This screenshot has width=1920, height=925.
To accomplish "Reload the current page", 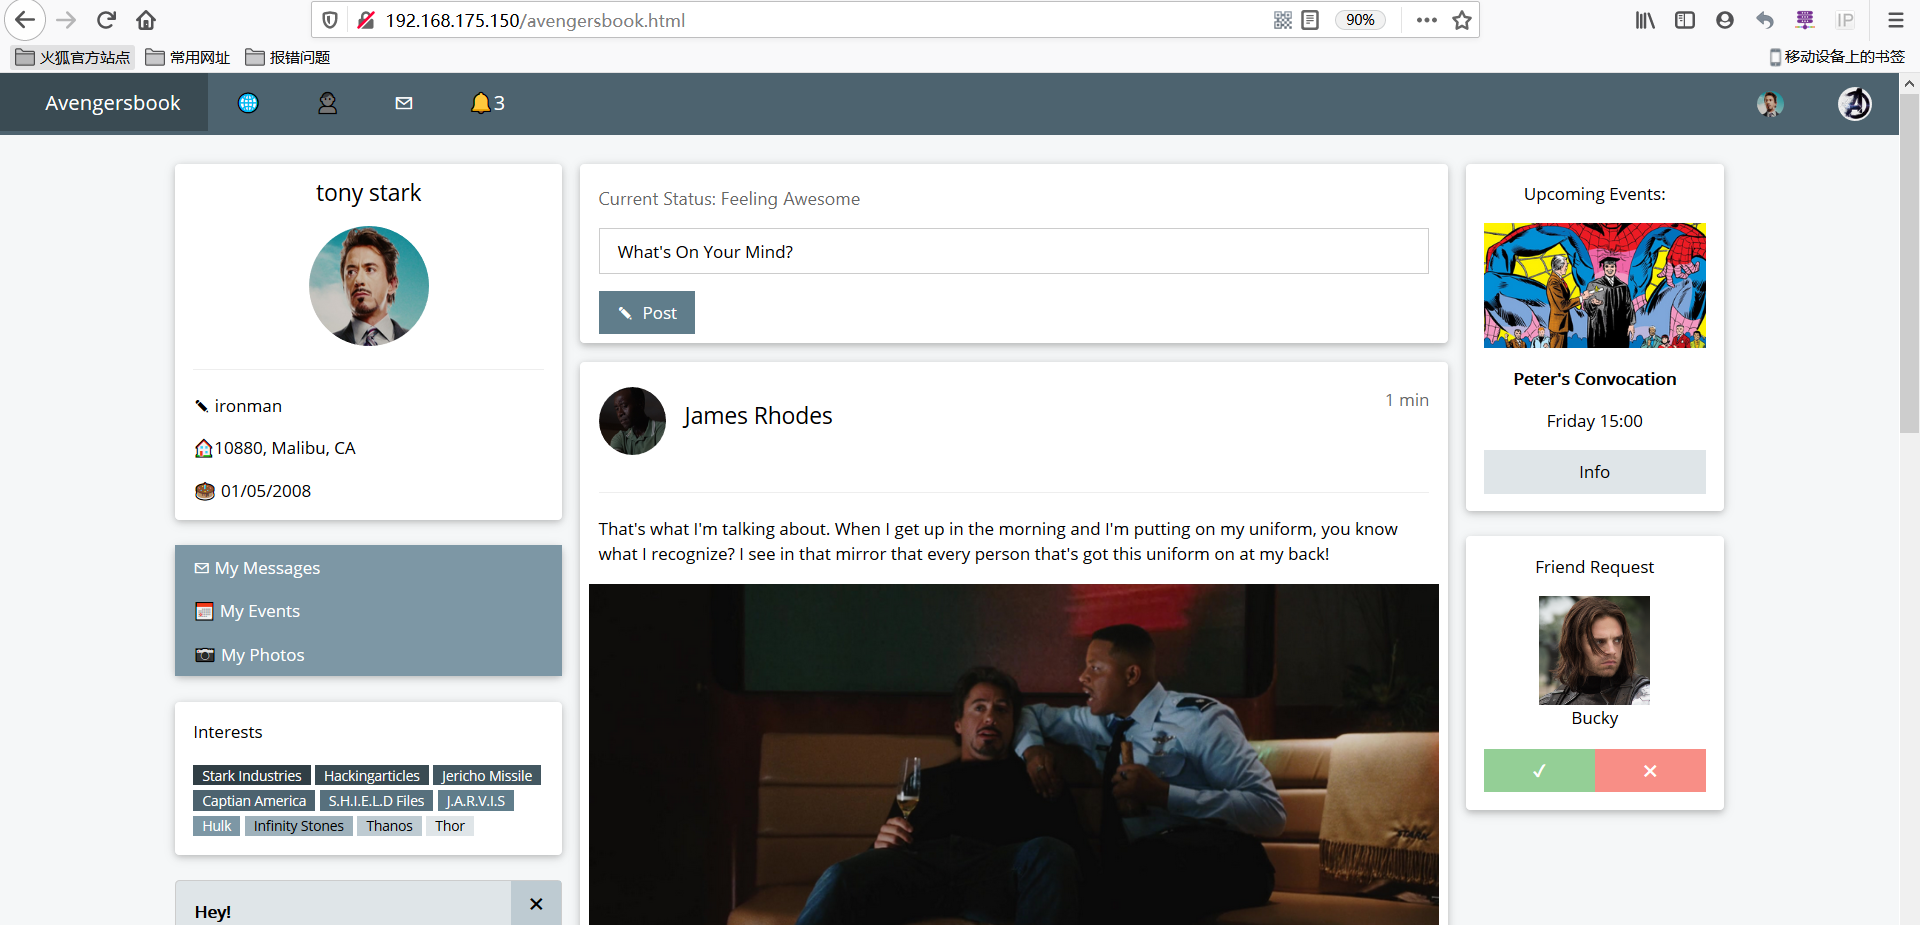I will (106, 20).
